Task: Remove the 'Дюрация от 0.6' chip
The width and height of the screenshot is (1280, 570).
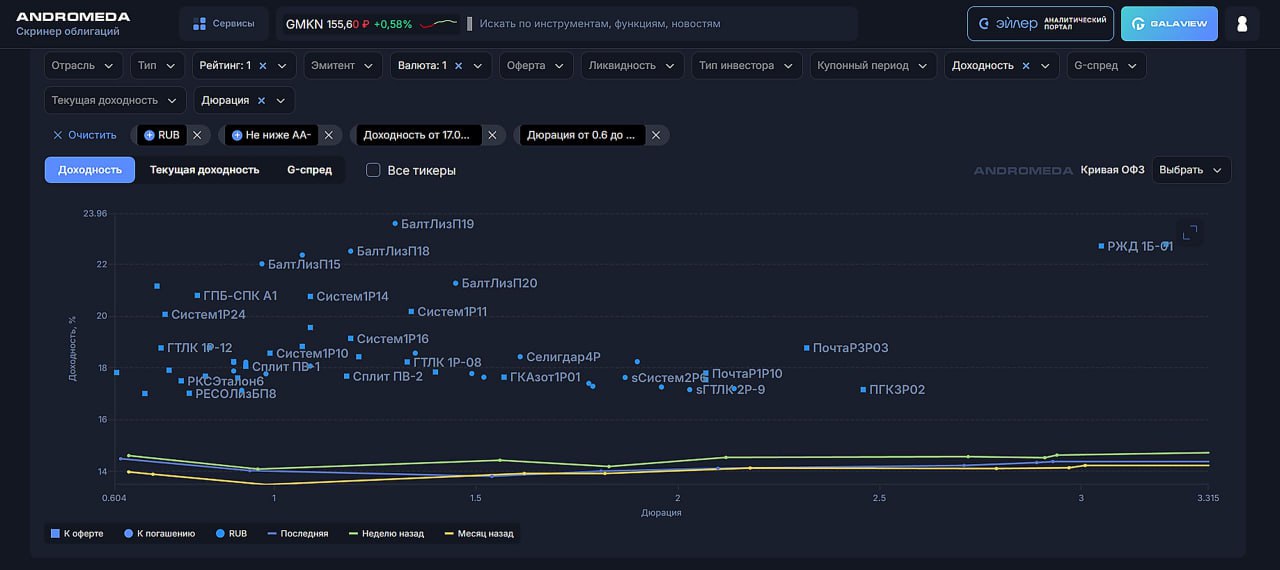Action: click(656, 135)
